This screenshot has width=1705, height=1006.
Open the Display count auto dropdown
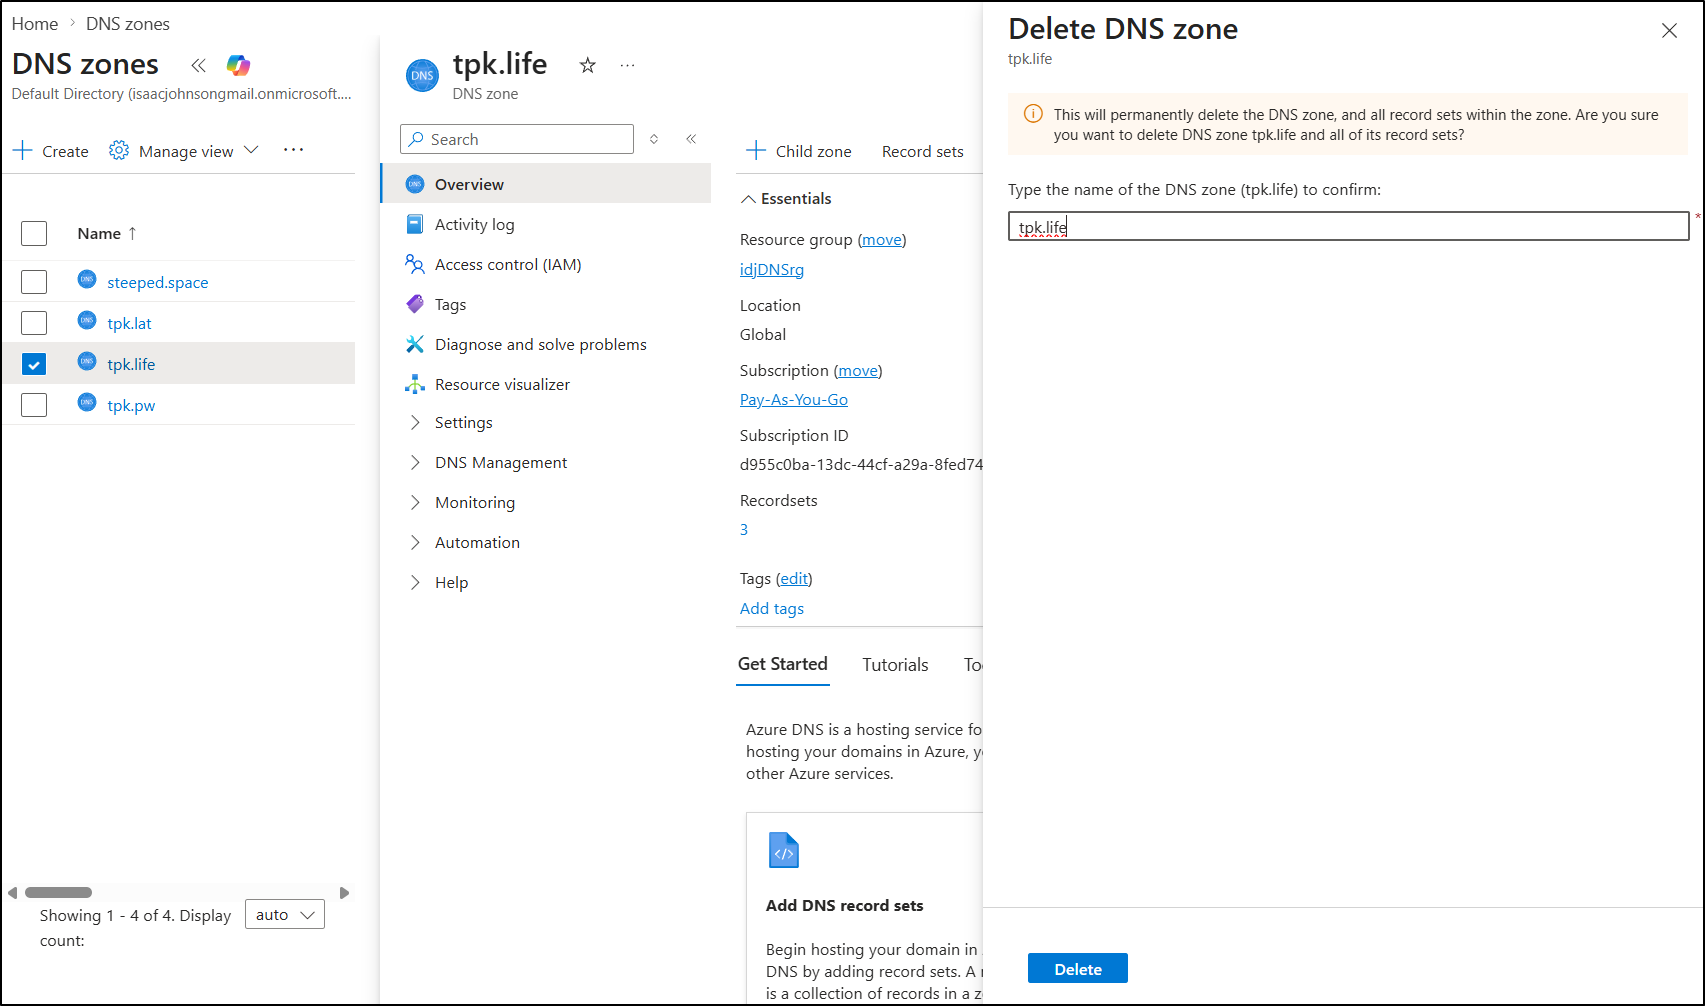tap(285, 915)
